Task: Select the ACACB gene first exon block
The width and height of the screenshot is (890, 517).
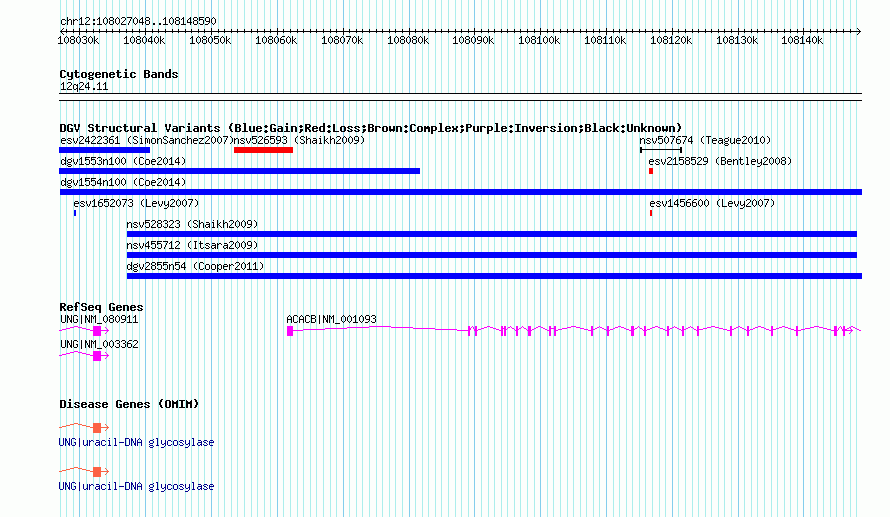Action: click(290, 331)
